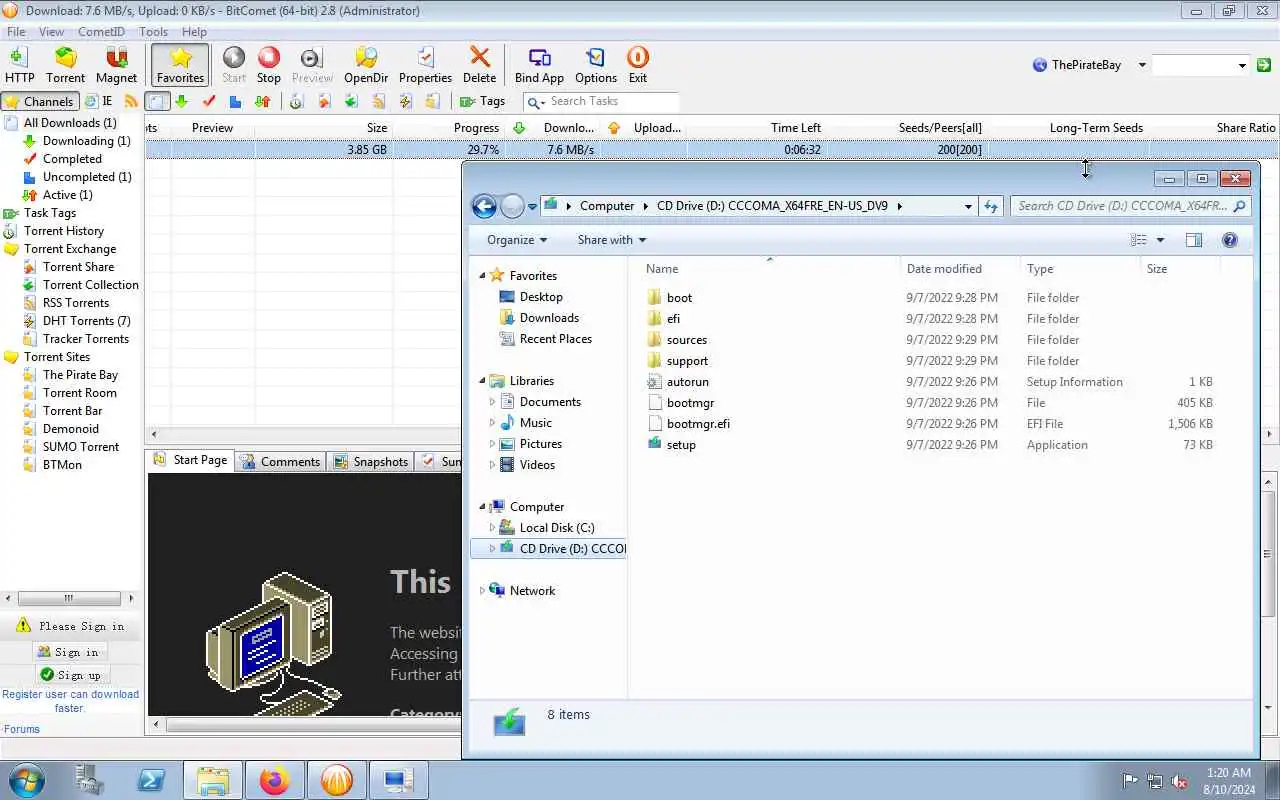Viewport: 1280px width, 800px height.
Task: Go back in Explorer window
Action: click(x=484, y=206)
